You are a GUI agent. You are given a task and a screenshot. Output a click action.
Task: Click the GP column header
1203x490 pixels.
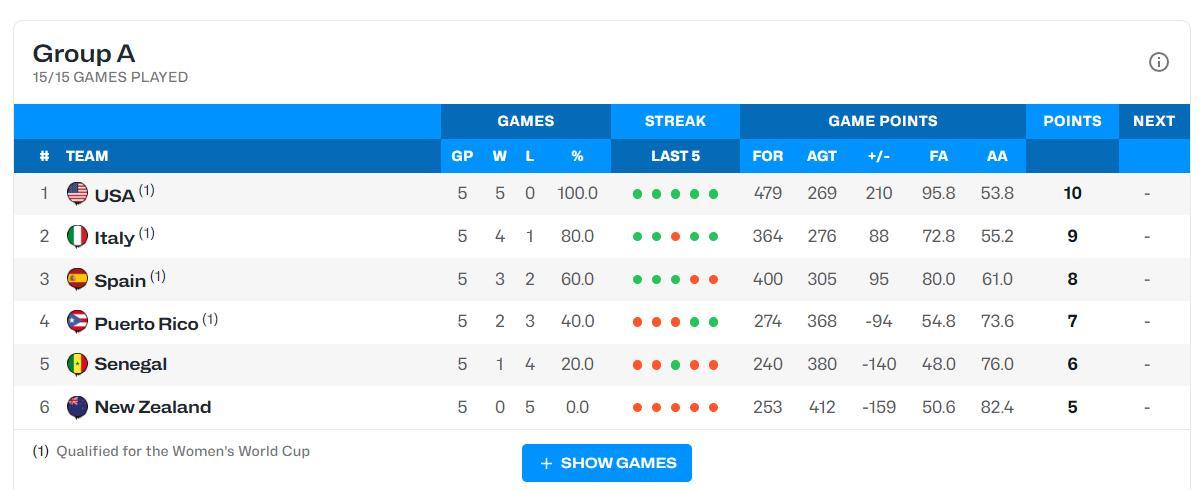(462, 156)
